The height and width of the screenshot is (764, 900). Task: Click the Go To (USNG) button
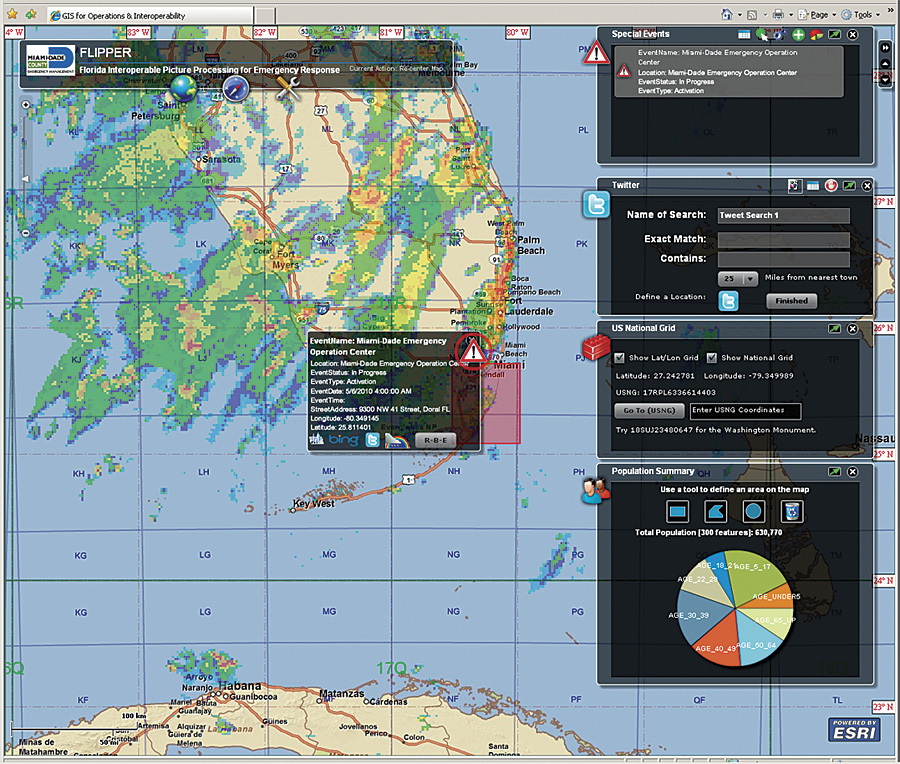pyautogui.click(x=649, y=410)
